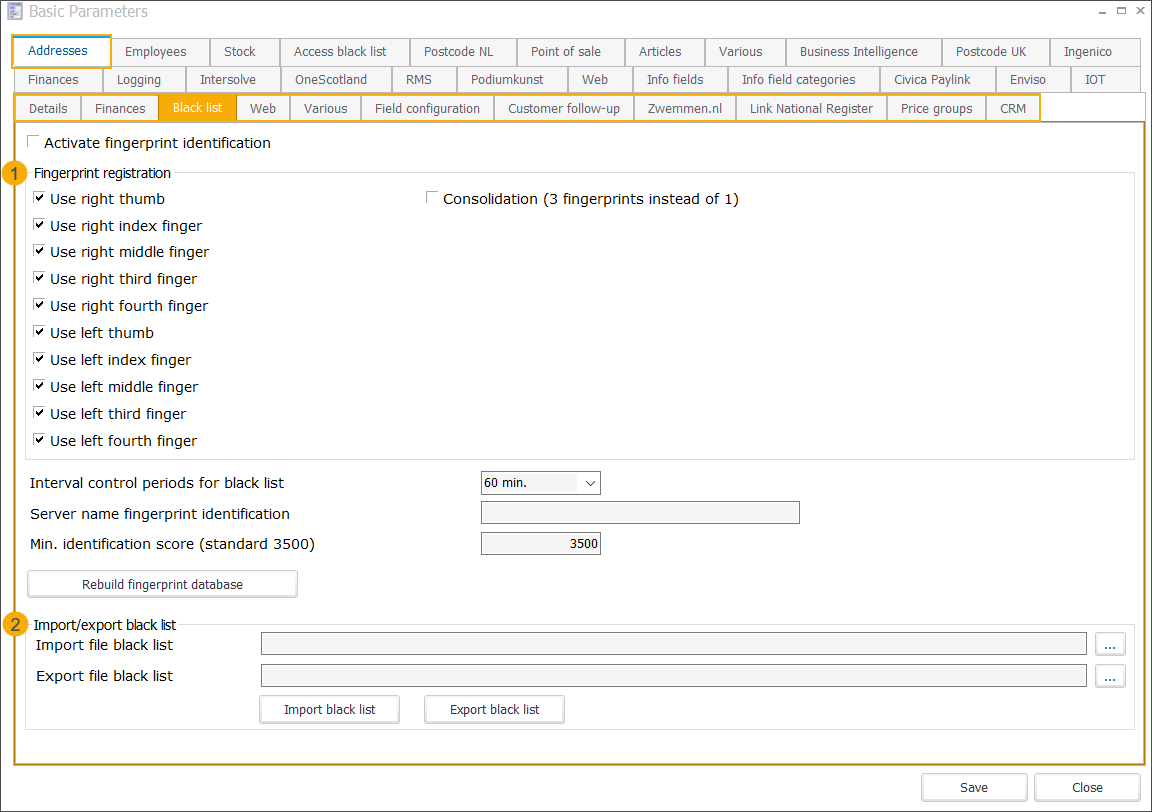
Task: Browse for export file black list
Action: tap(1109, 677)
